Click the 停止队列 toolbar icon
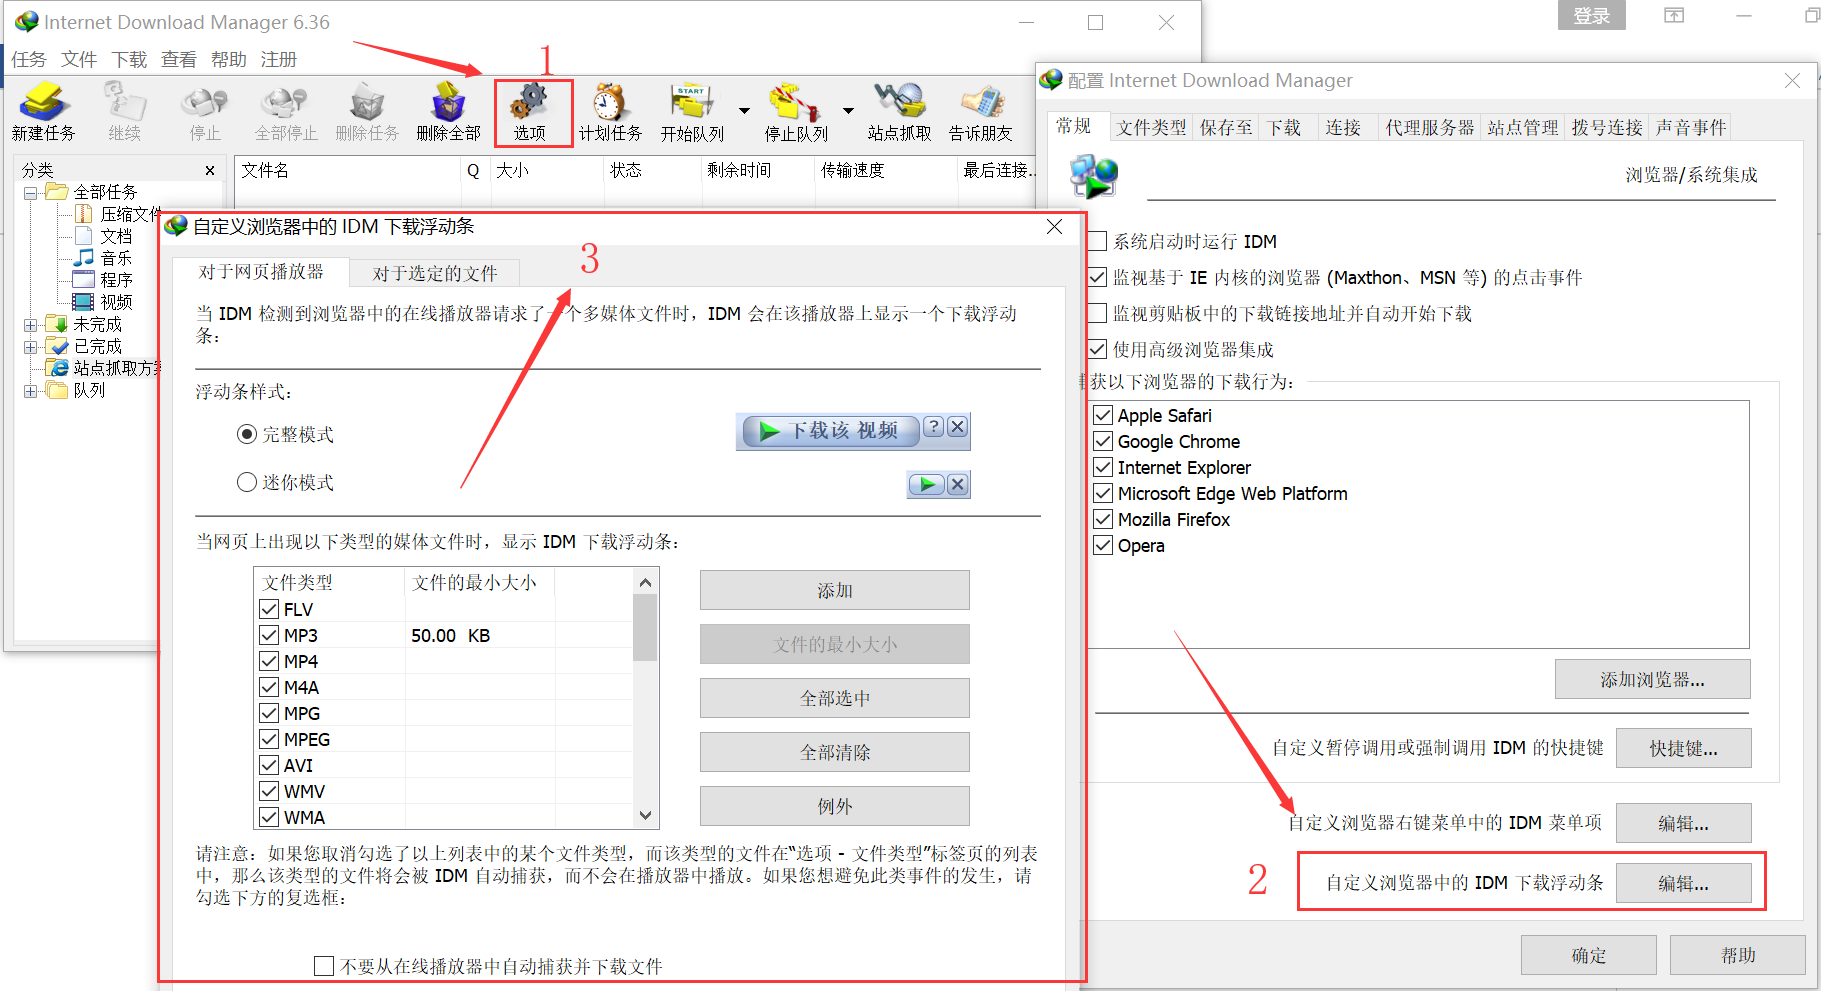The image size is (1821, 991). (796, 112)
